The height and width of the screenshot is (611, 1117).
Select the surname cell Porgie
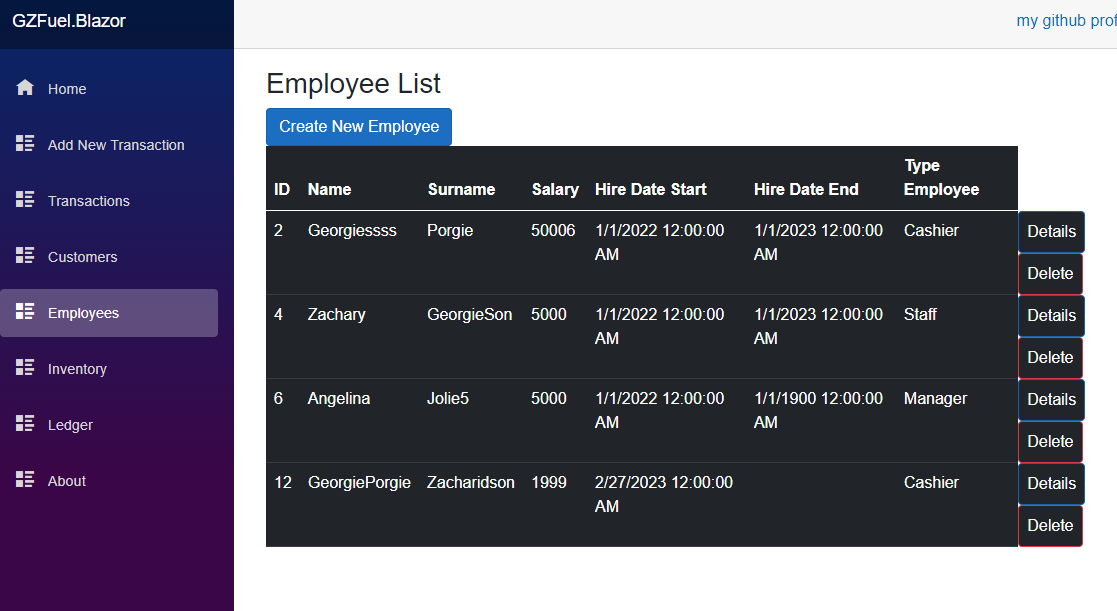point(450,231)
